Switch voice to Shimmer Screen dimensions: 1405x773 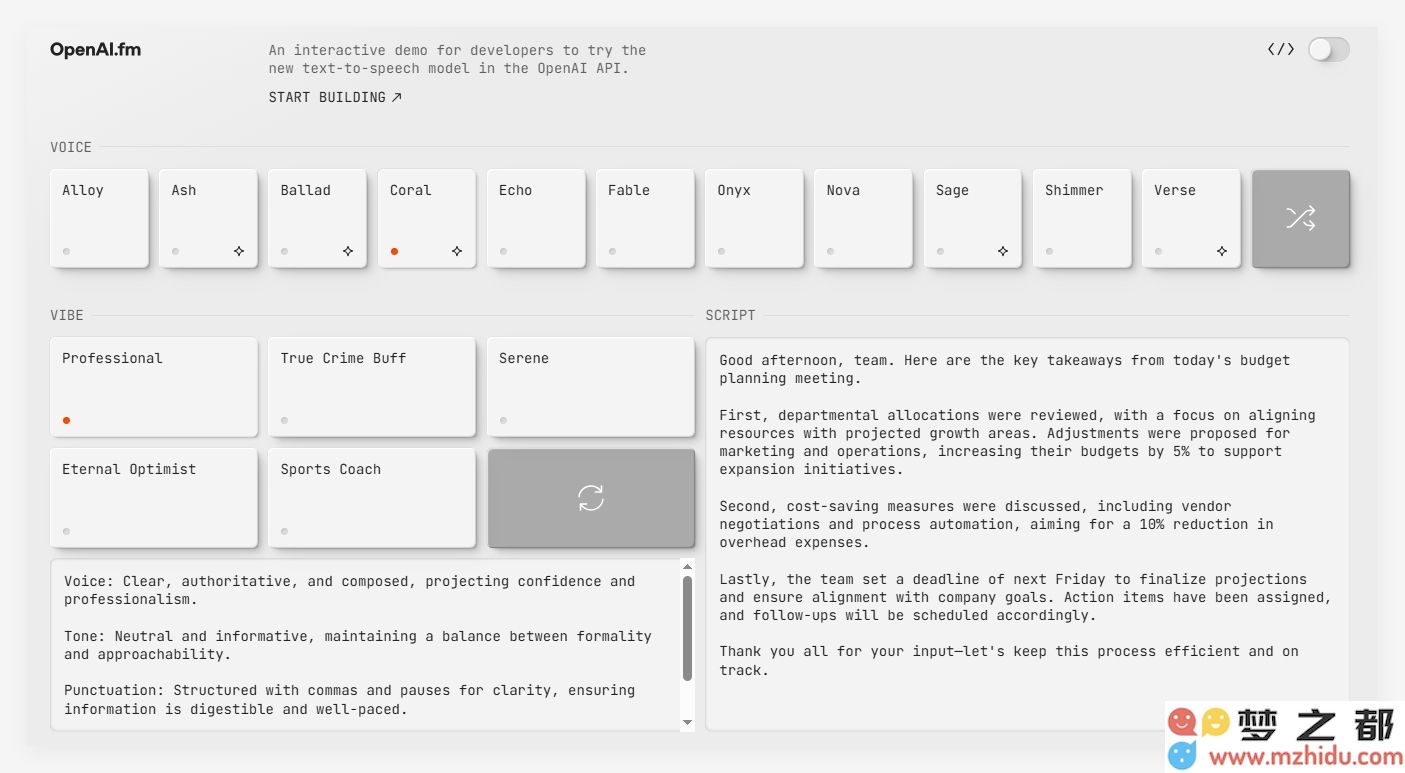tap(1082, 218)
